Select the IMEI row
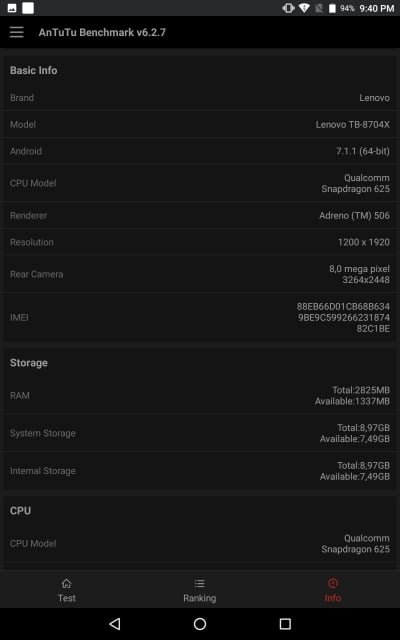 (x=200, y=318)
